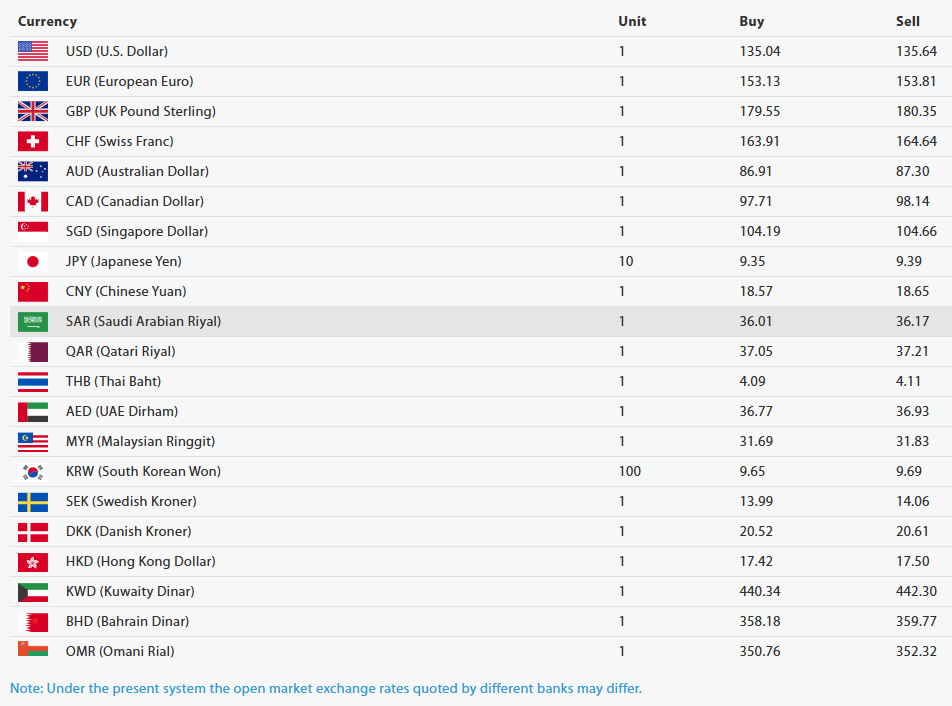952x706 pixels.
Task: Click the Sell column header
Action: point(907,21)
